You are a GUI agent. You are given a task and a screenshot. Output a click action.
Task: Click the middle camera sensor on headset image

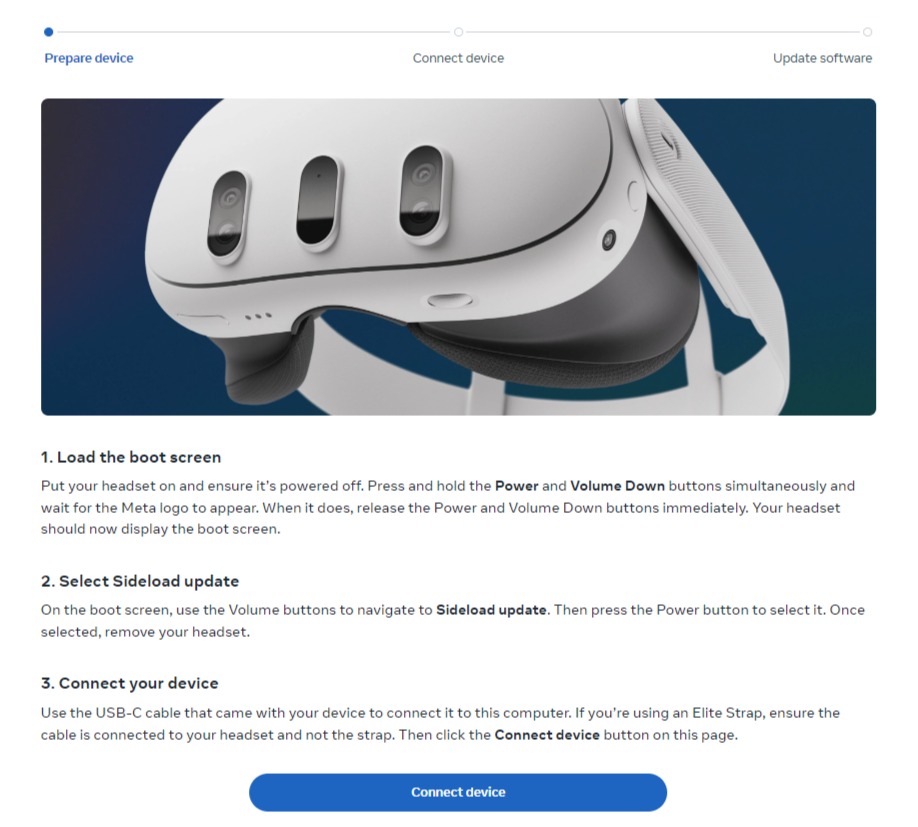pos(318,201)
